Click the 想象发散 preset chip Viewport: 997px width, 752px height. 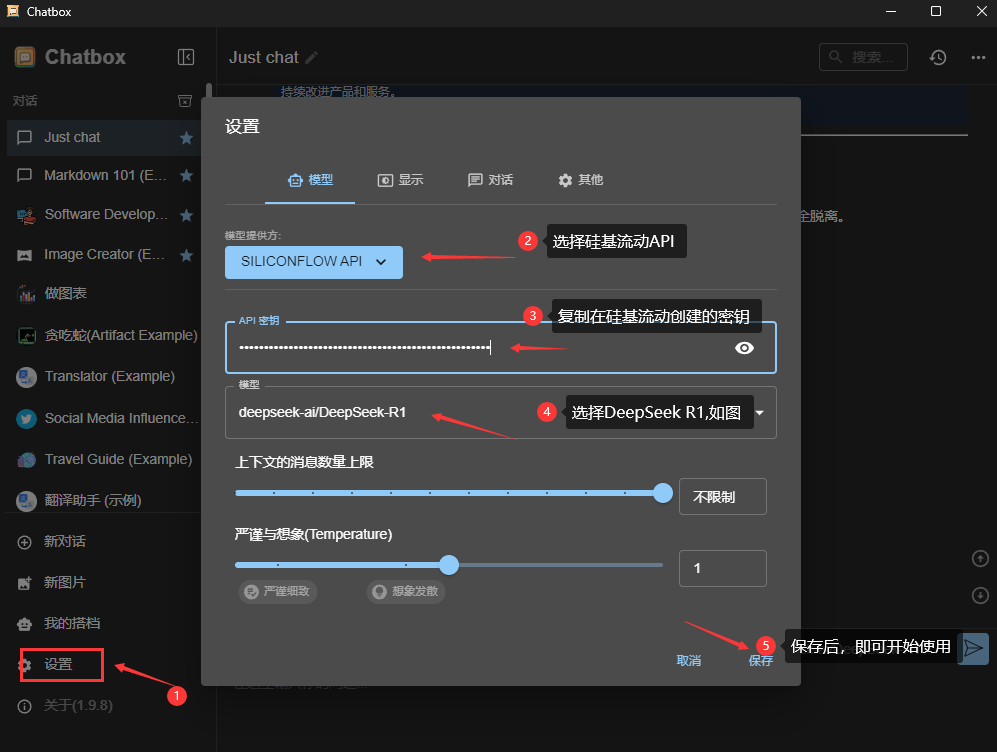(406, 592)
